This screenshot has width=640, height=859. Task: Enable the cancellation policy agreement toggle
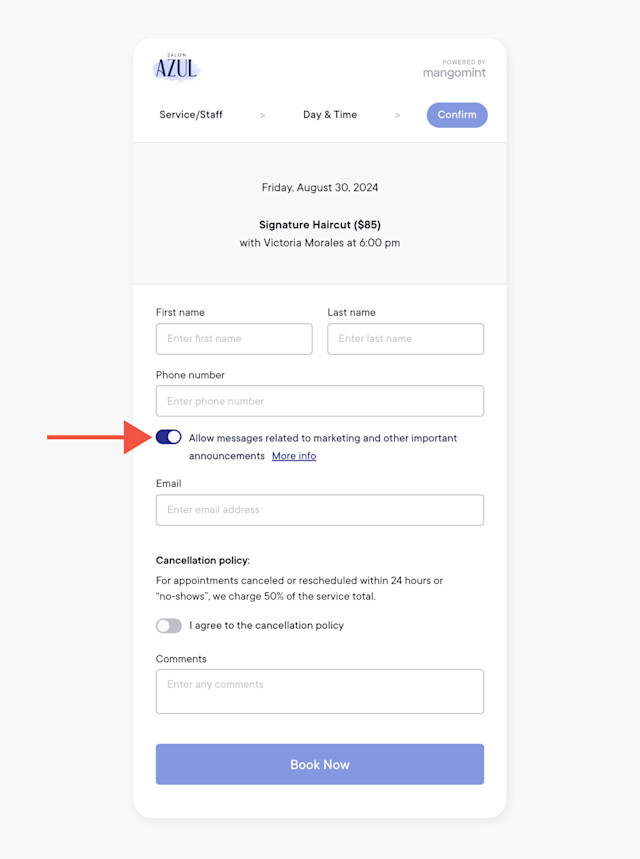click(169, 626)
